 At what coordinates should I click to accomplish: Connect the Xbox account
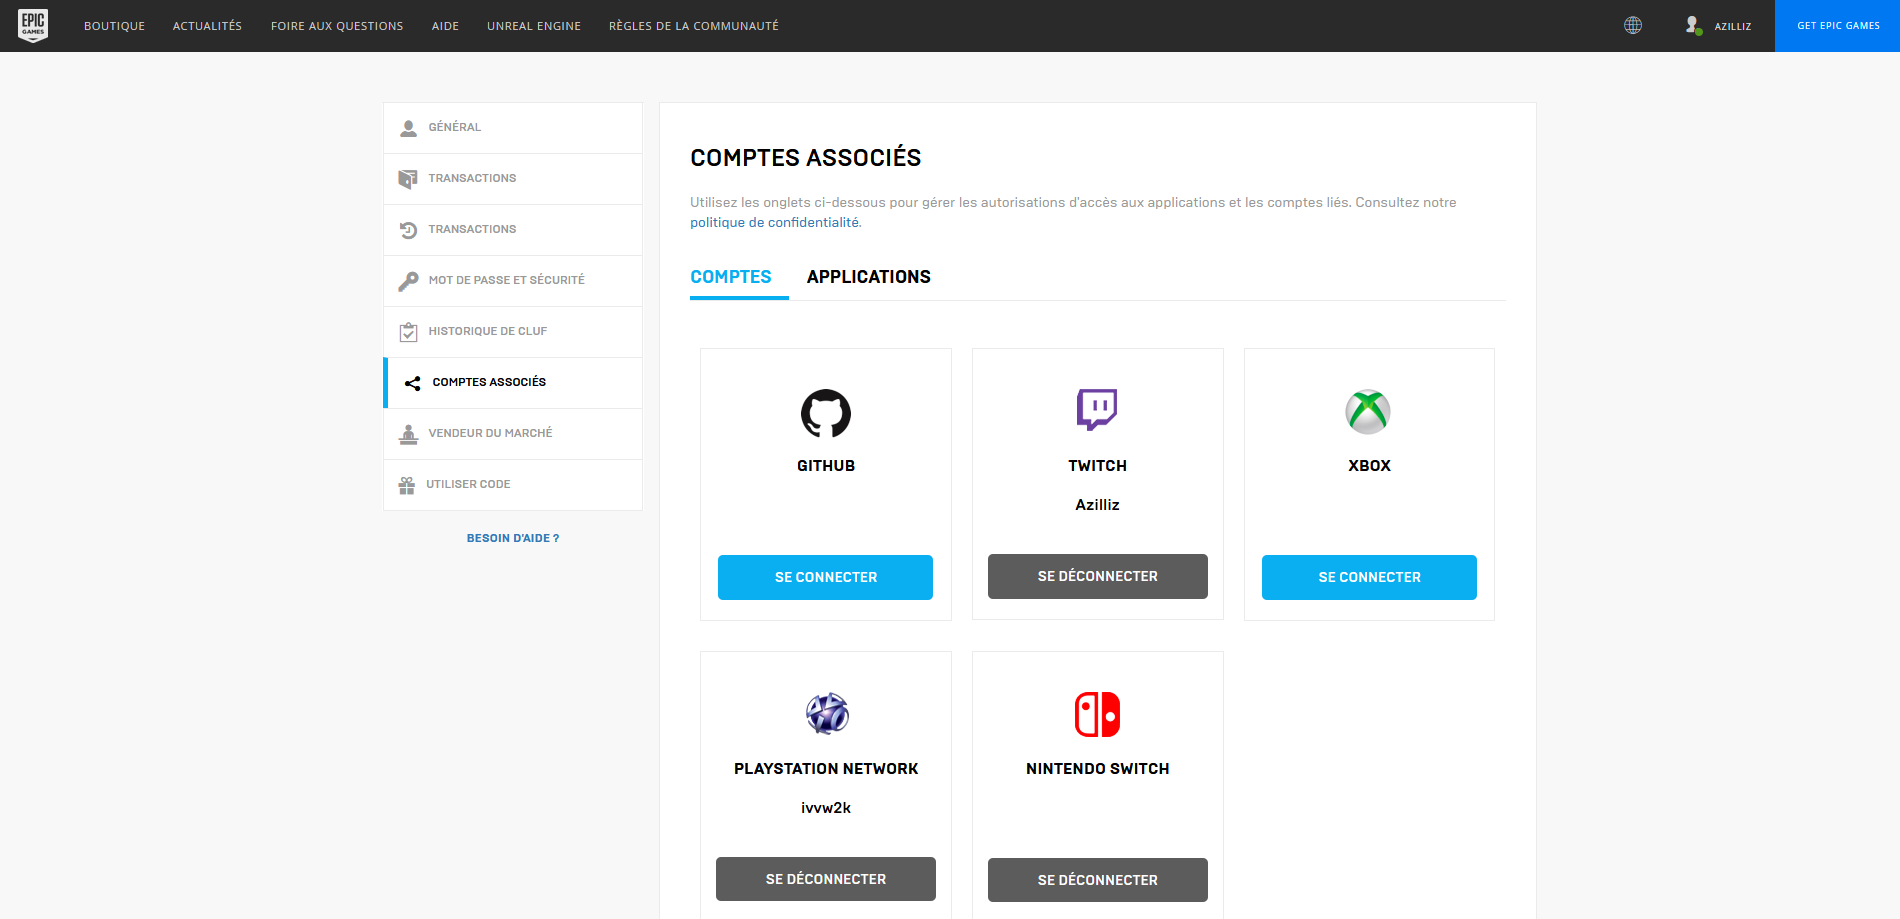[1368, 577]
